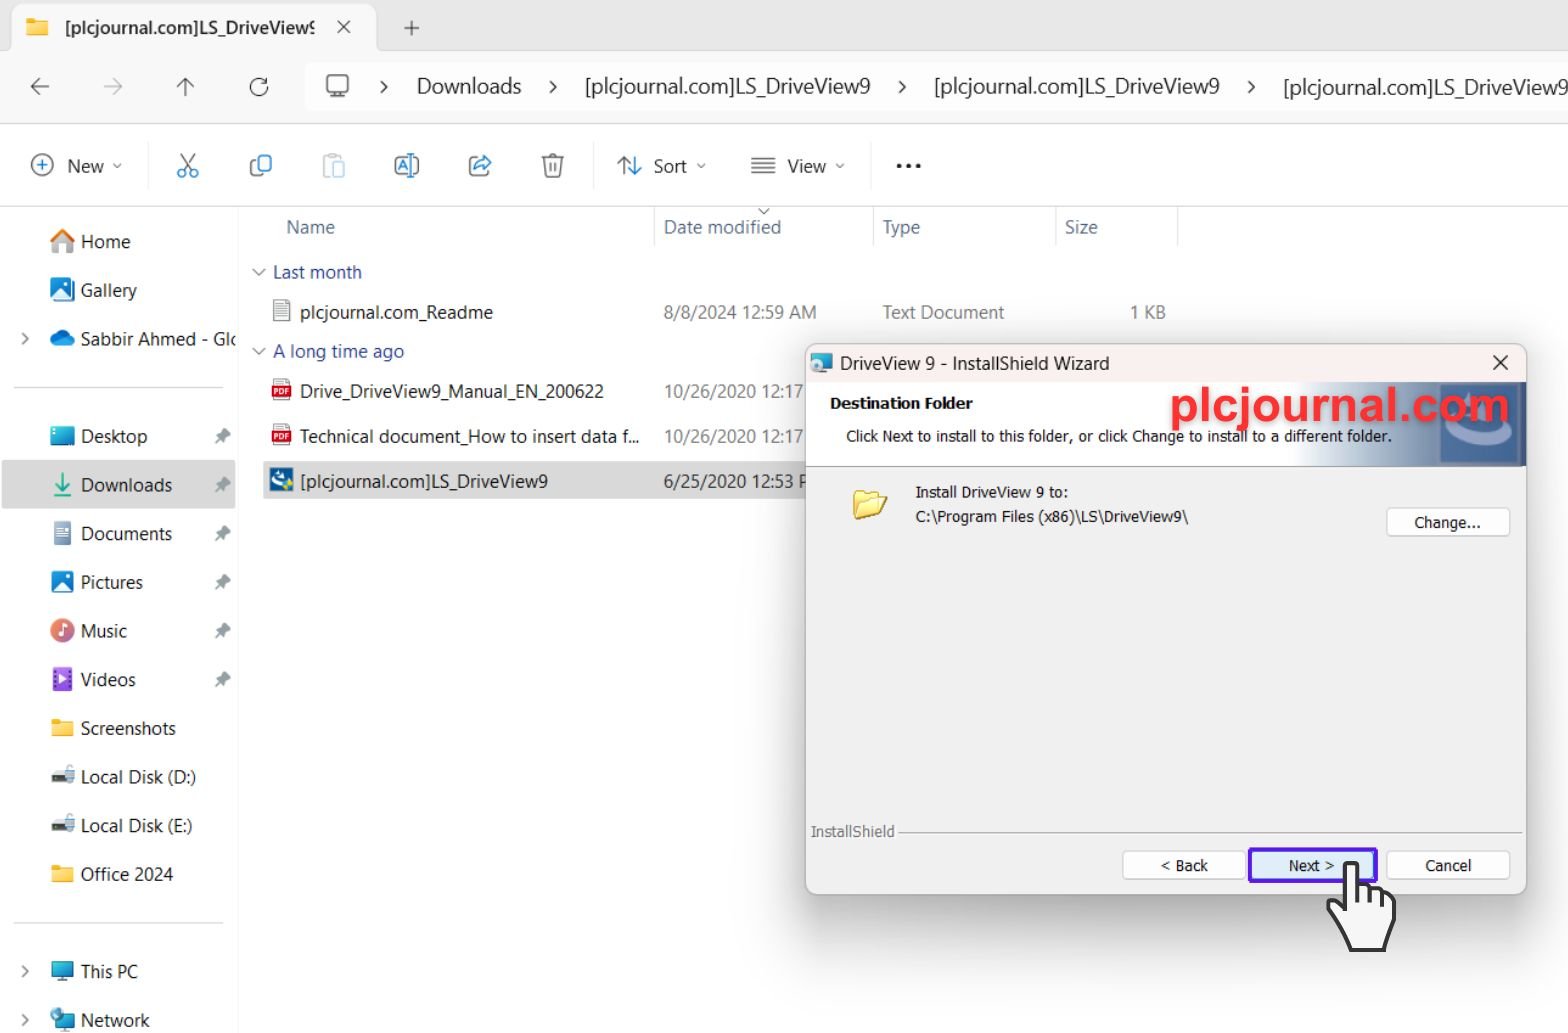1568x1033 pixels.
Task: Refresh the current folder view
Action: tap(259, 87)
